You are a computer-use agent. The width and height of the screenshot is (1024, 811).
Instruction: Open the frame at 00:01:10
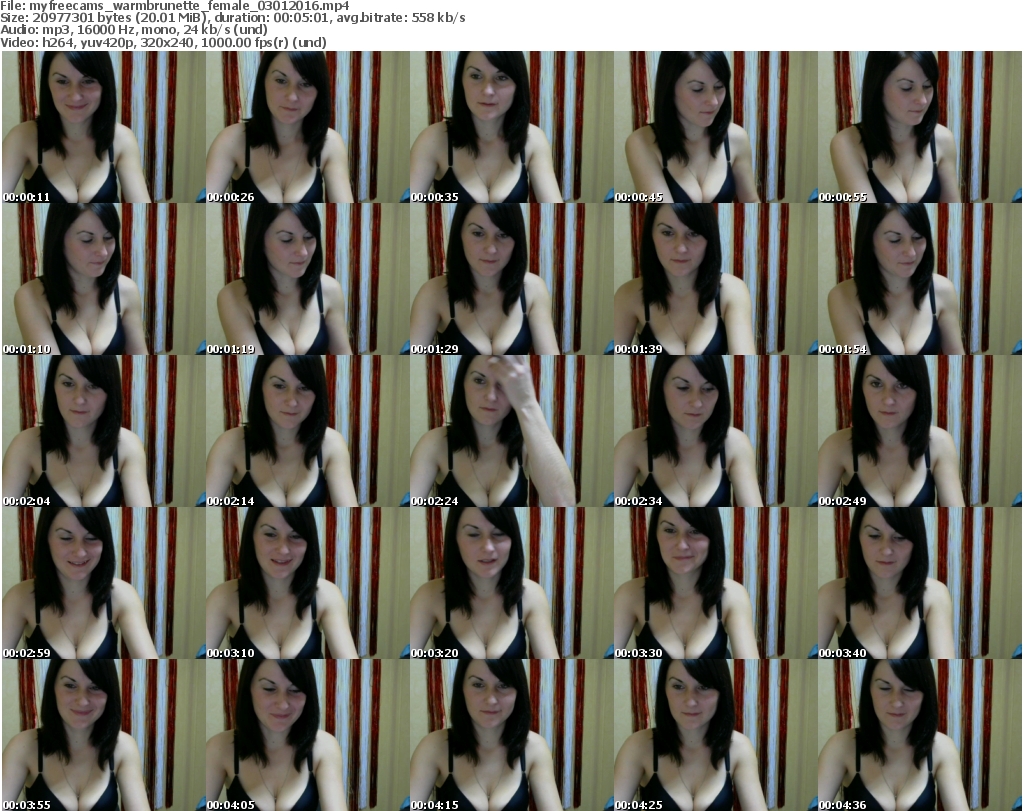(104, 279)
